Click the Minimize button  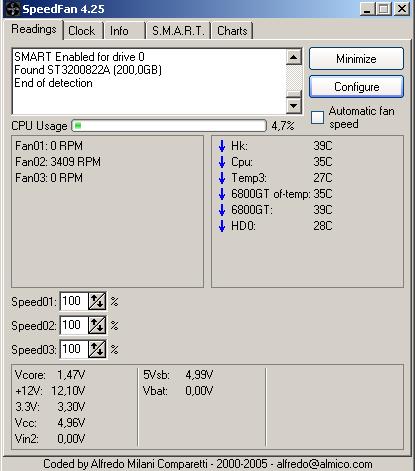(x=356, y=59)
